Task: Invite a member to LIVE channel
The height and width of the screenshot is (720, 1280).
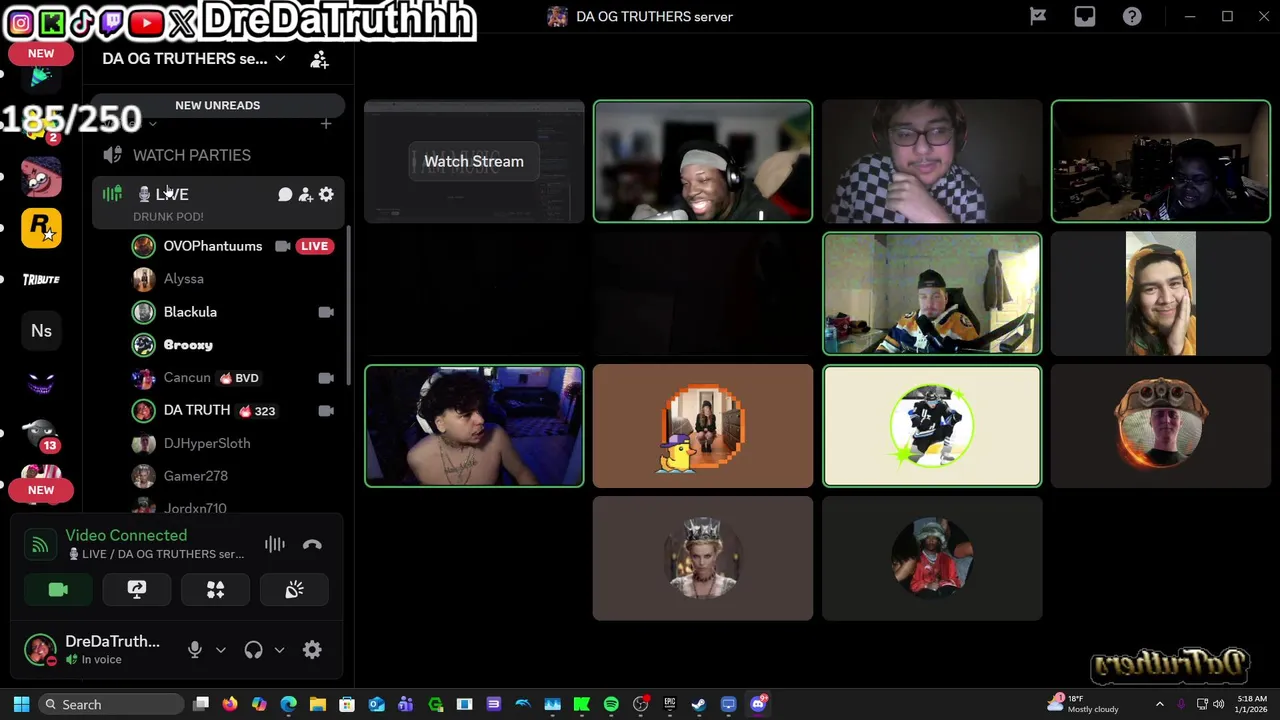Action: pyautogui.click(x=306, y=194)
